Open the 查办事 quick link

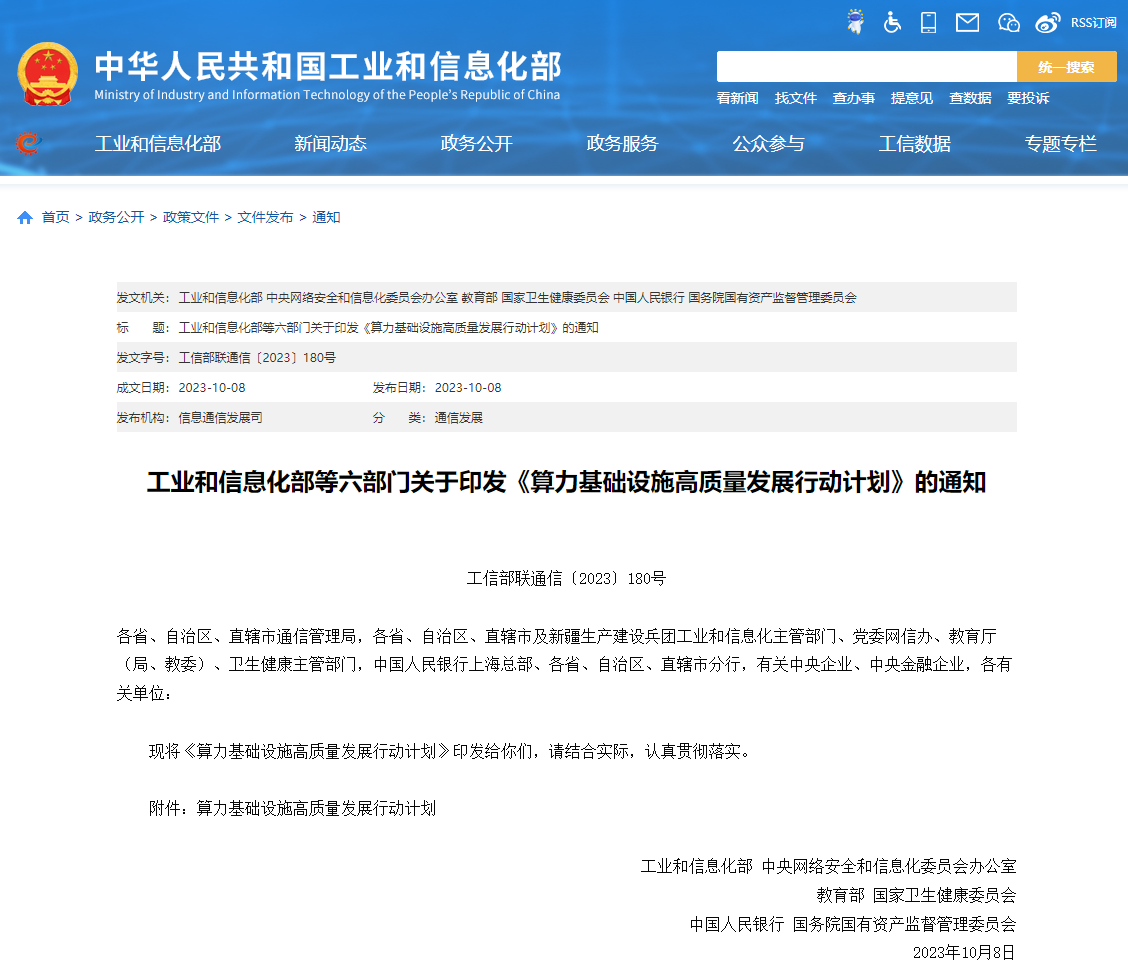[x=854, y=98]
